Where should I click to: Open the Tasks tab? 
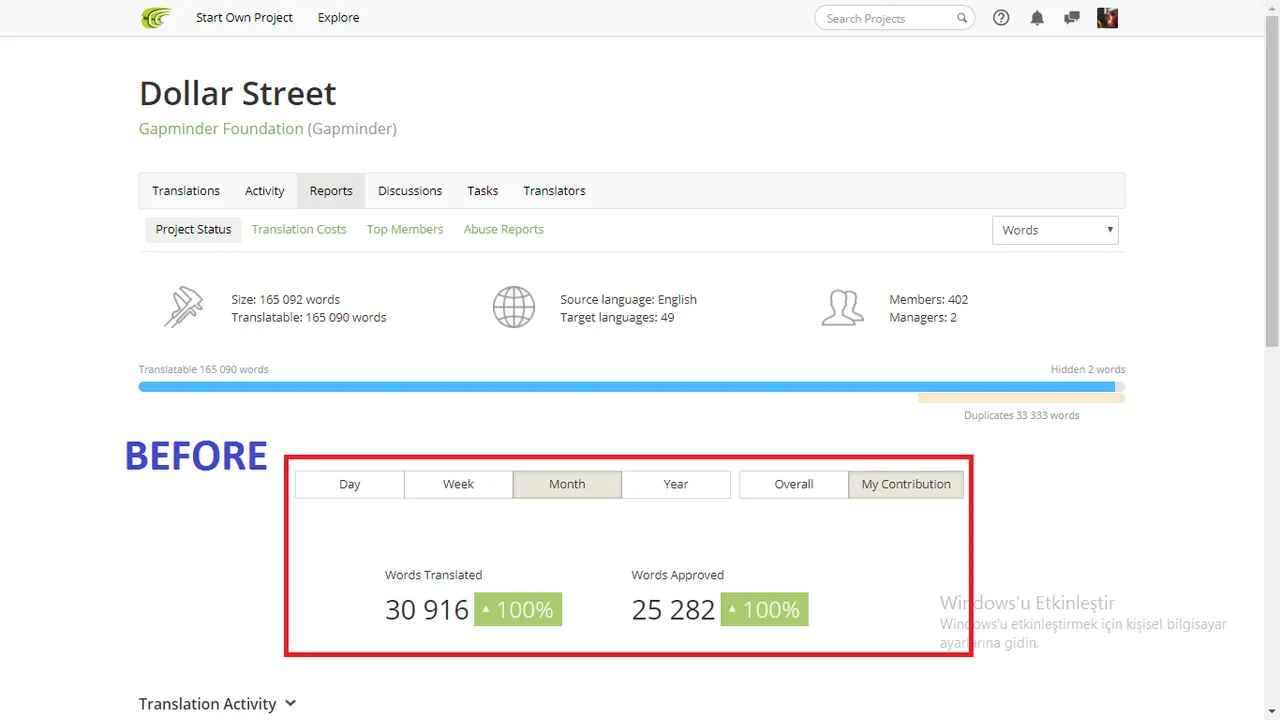[482, 191]
